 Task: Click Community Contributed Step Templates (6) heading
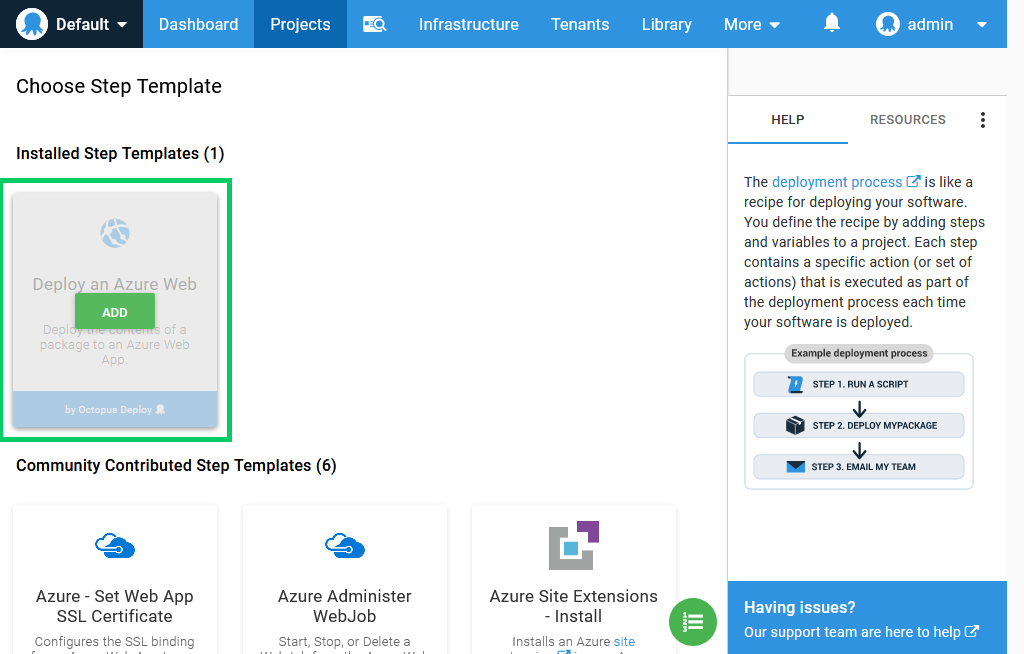176,465
